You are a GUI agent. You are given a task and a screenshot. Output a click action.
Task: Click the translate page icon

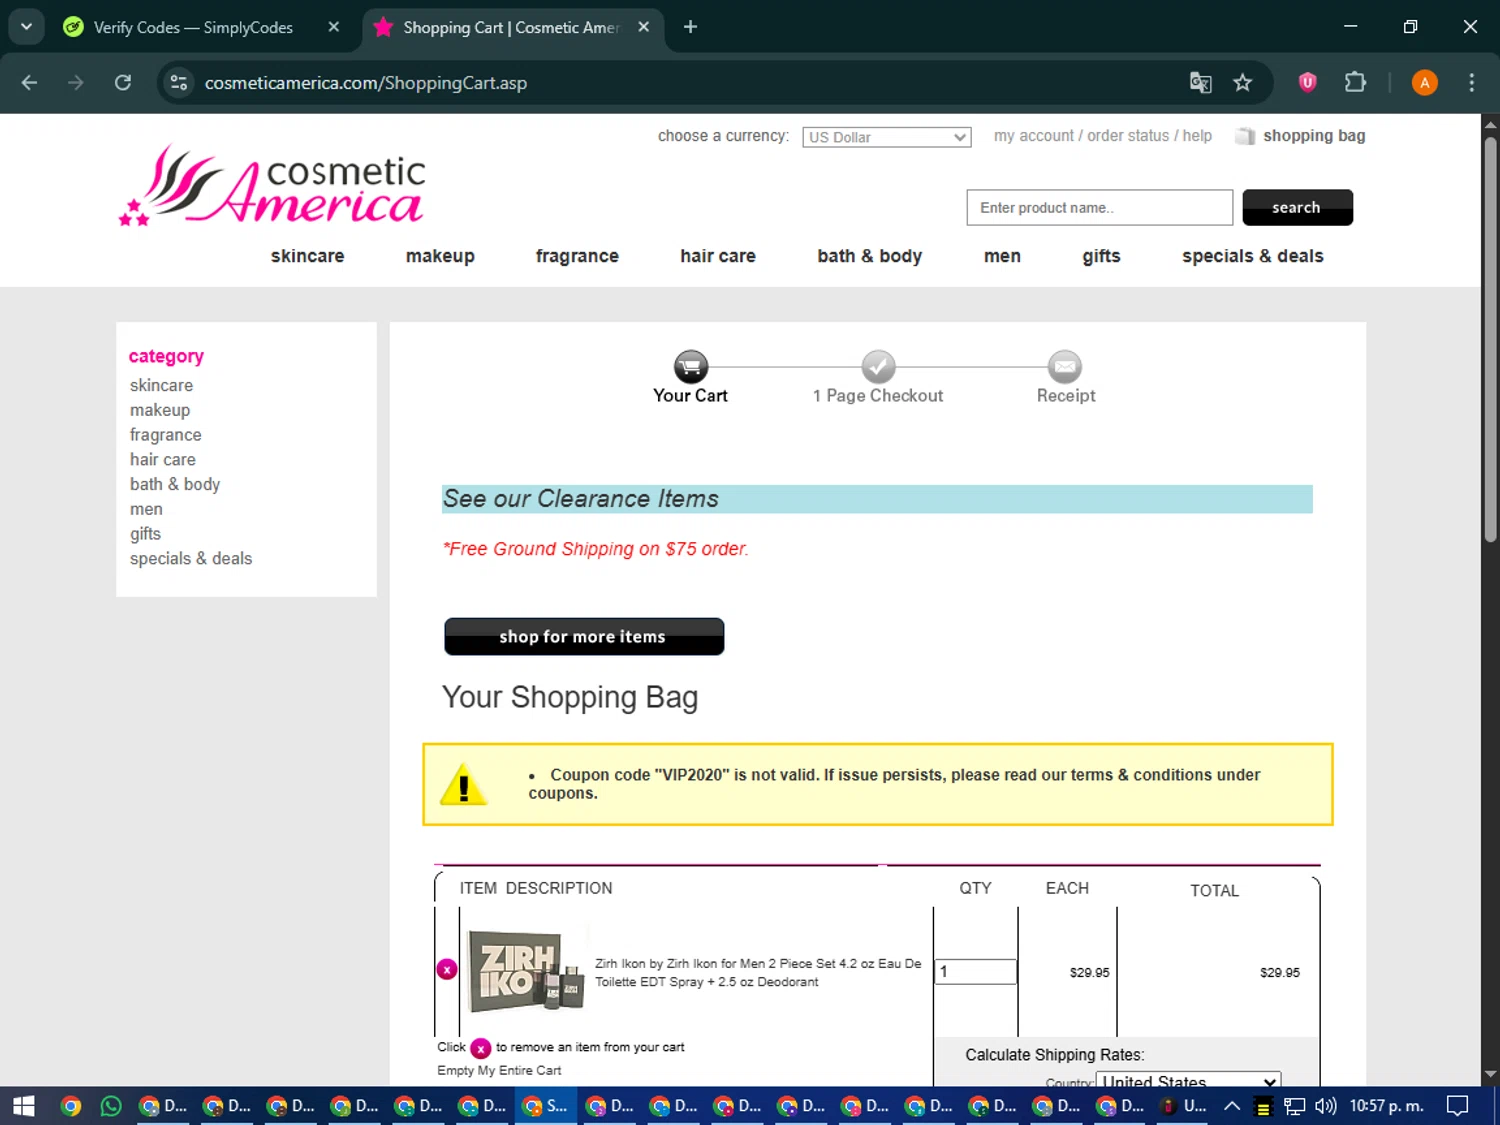pyautogui.click(x=1200, y=83)
